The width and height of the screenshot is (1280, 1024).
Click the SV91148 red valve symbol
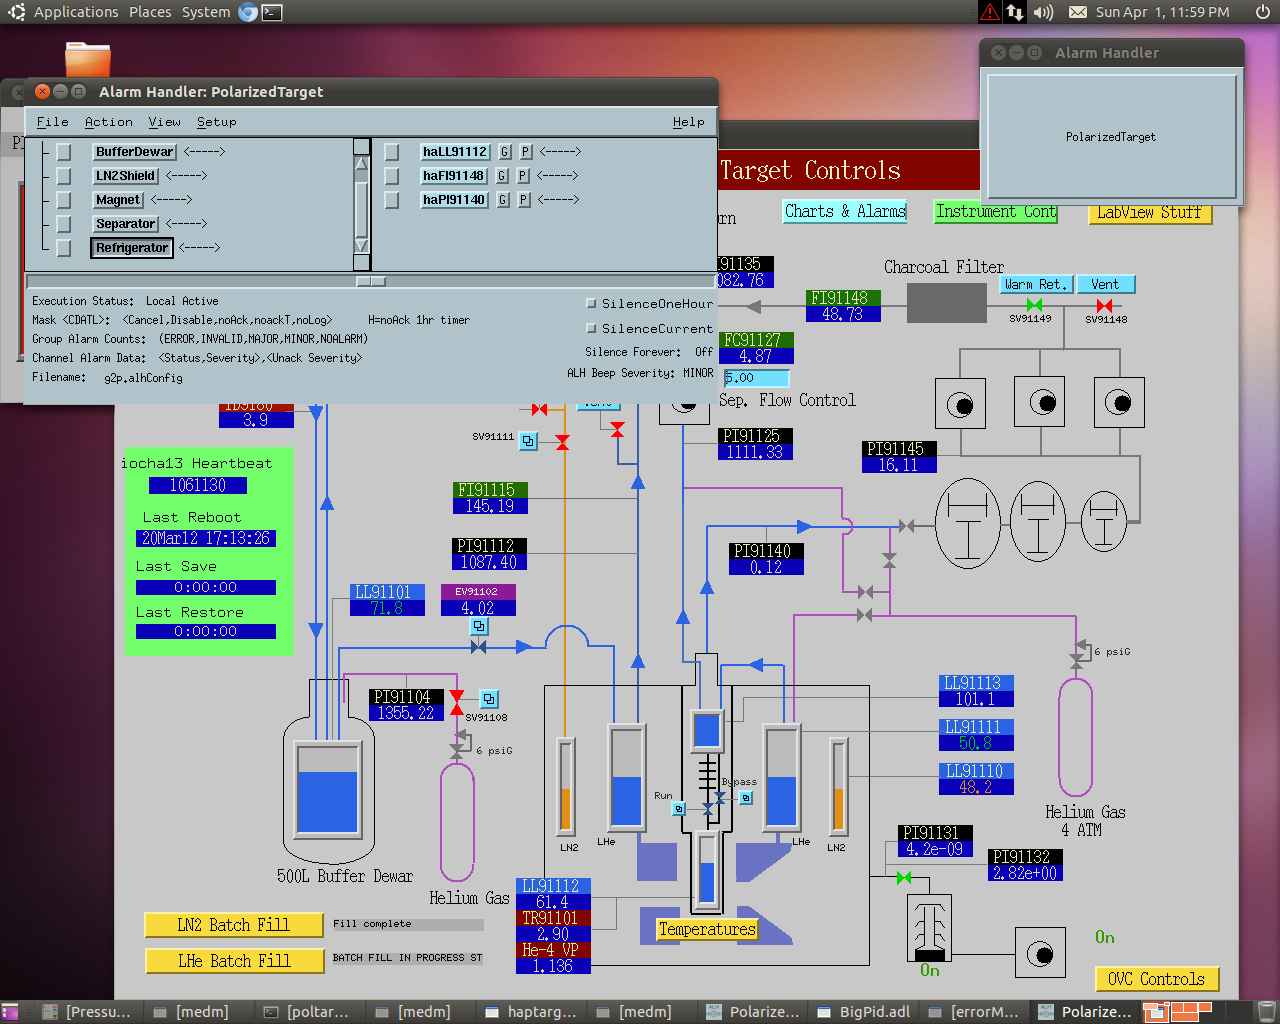click(1104, 305)
